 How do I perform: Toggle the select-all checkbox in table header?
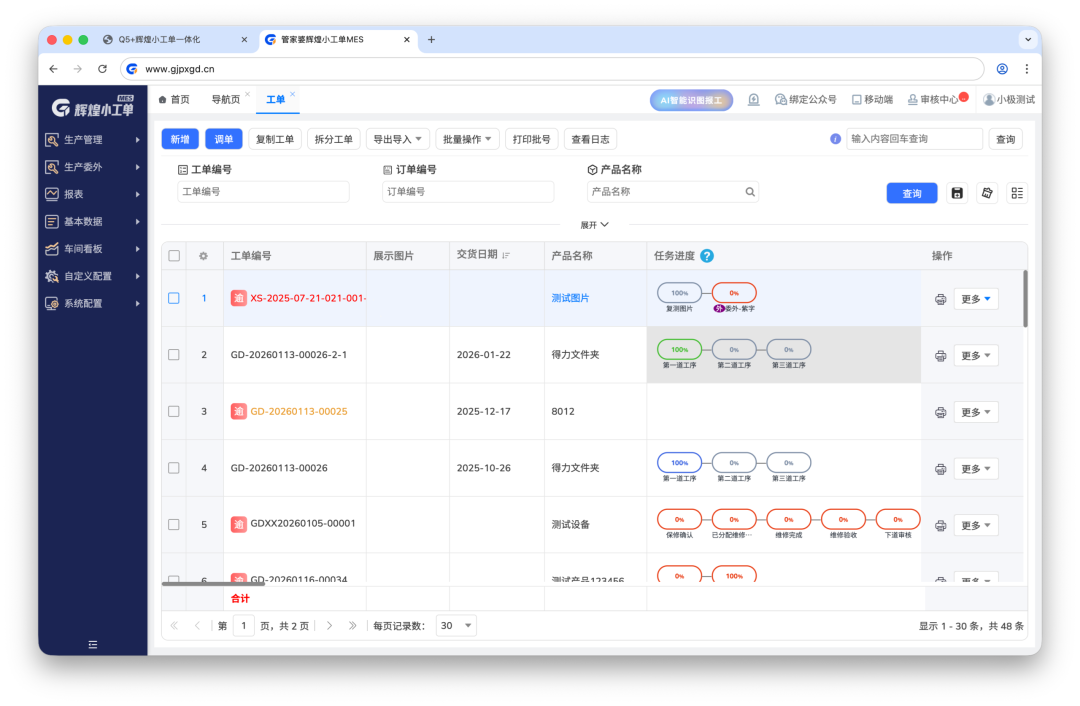click(174, 256)
